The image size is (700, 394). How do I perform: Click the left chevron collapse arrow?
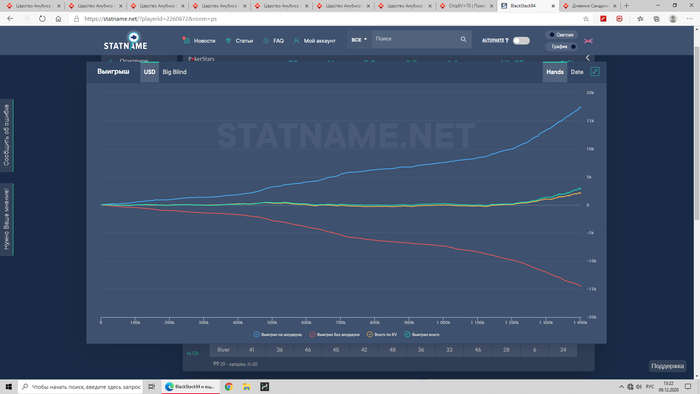pyautogui.click(x=588, y=58)
